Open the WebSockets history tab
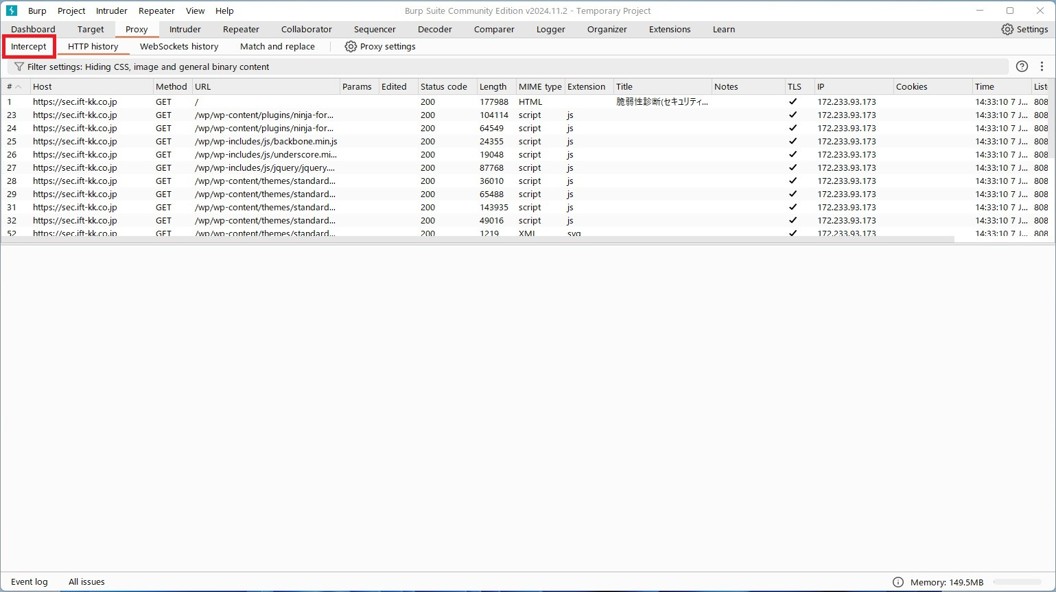 pyautogui.click(x=179, y=47)
